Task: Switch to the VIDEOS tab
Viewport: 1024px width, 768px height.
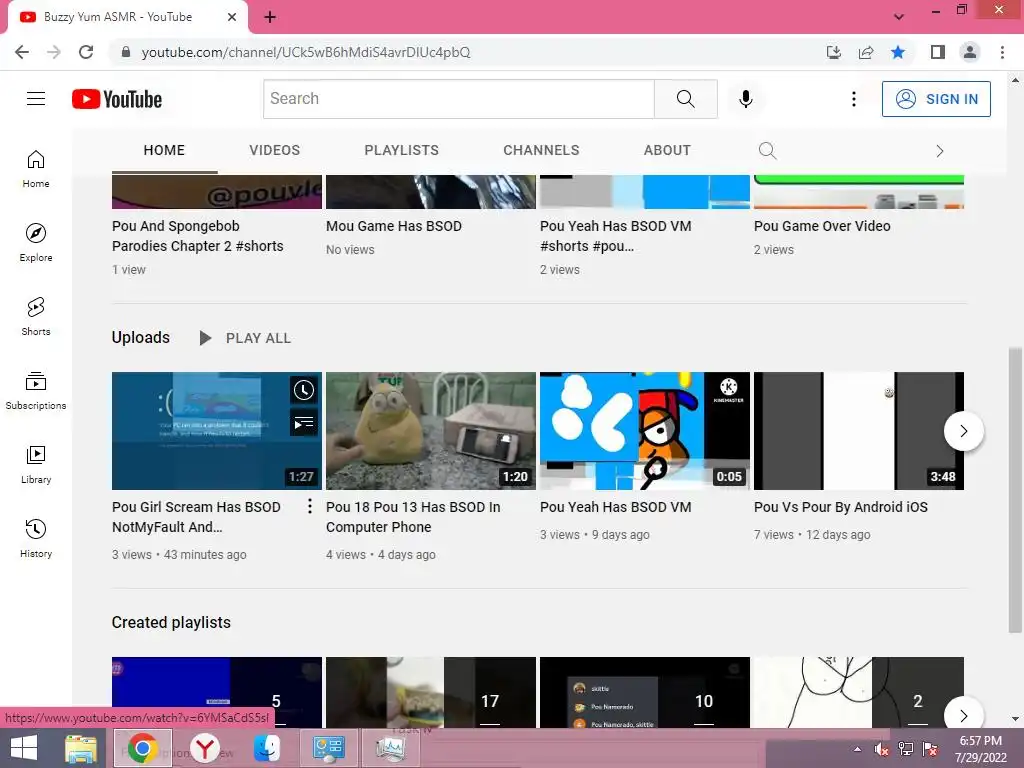Action: (x=274, y=150)
